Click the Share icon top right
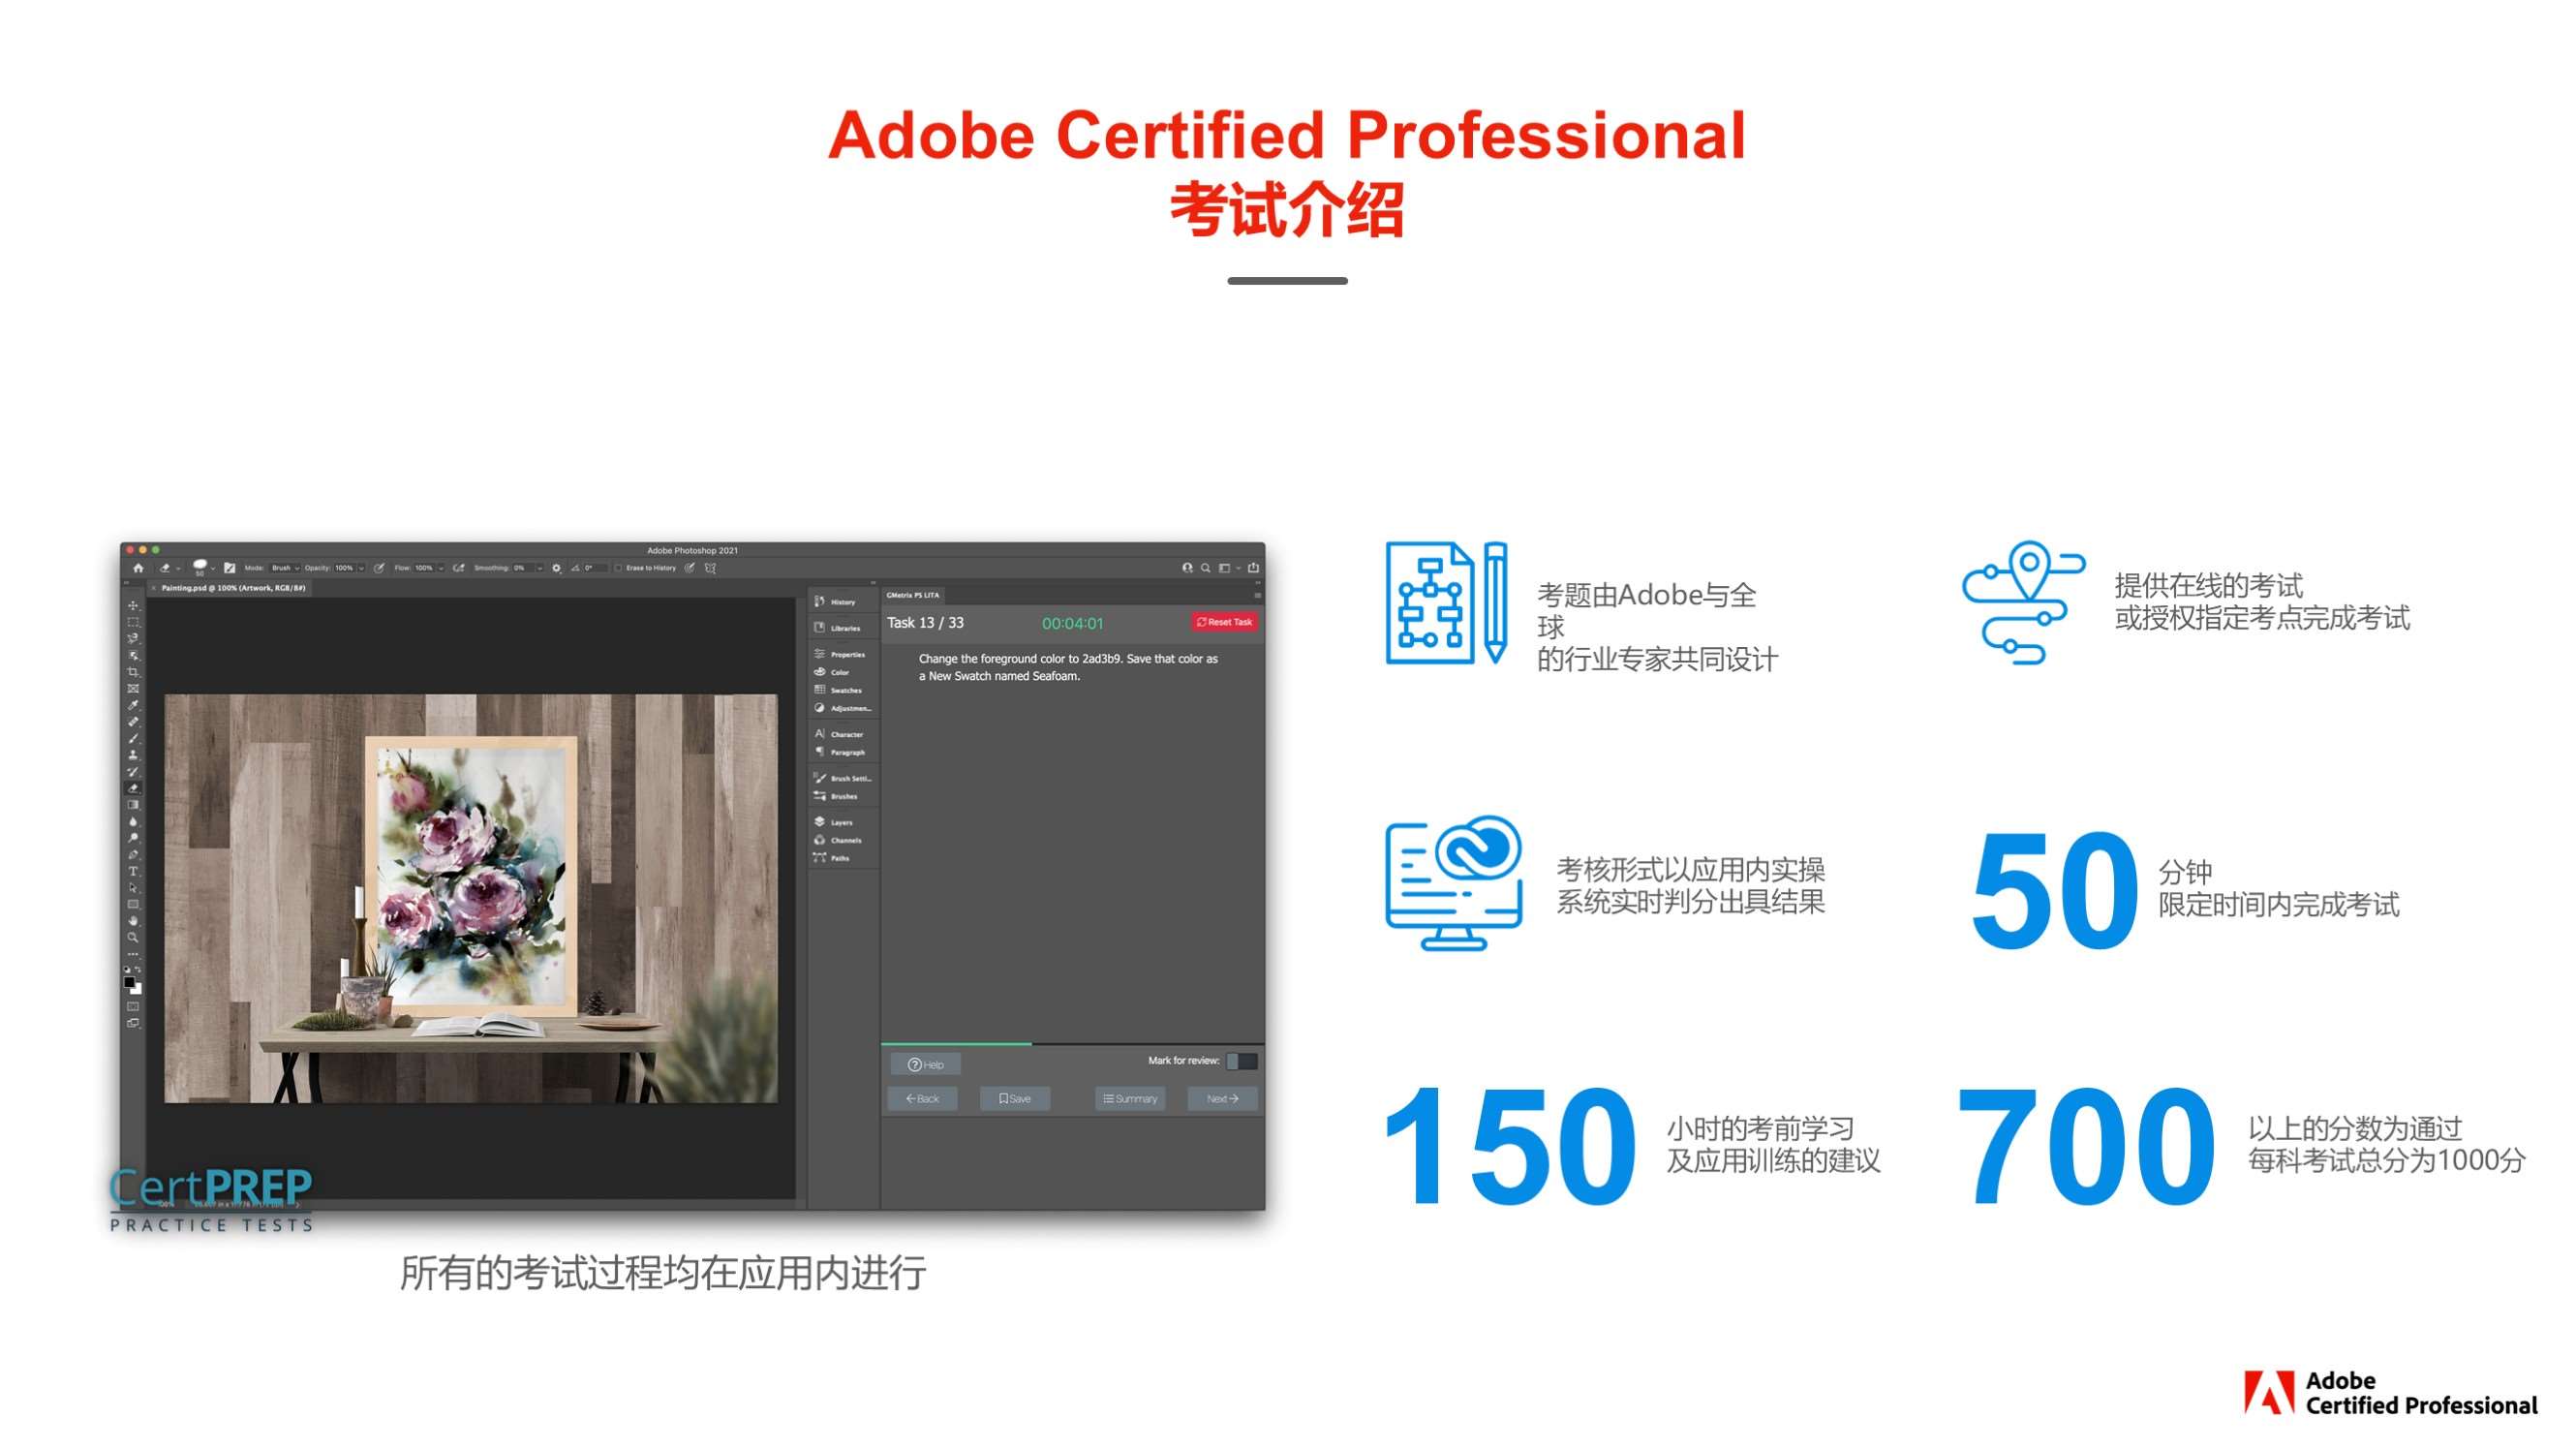This screenshot has width=2576, height=1449. coord(1253,568)
